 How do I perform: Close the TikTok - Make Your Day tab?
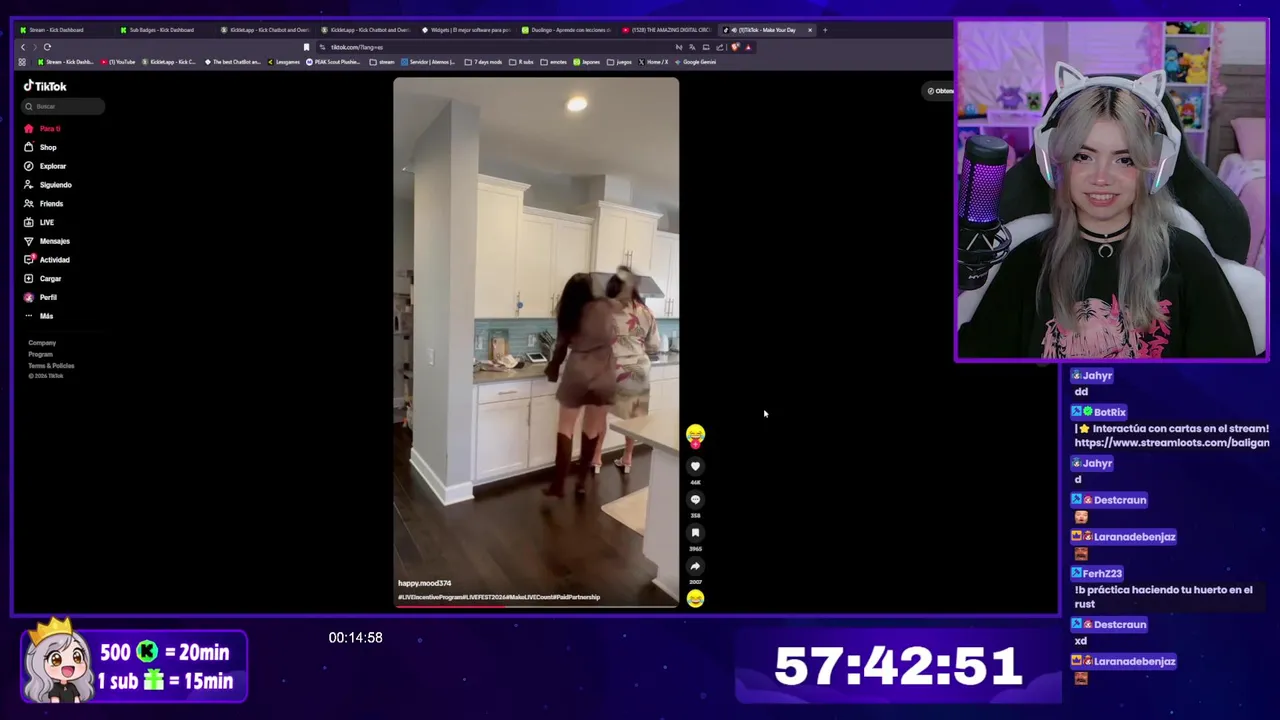pos(810,30)
